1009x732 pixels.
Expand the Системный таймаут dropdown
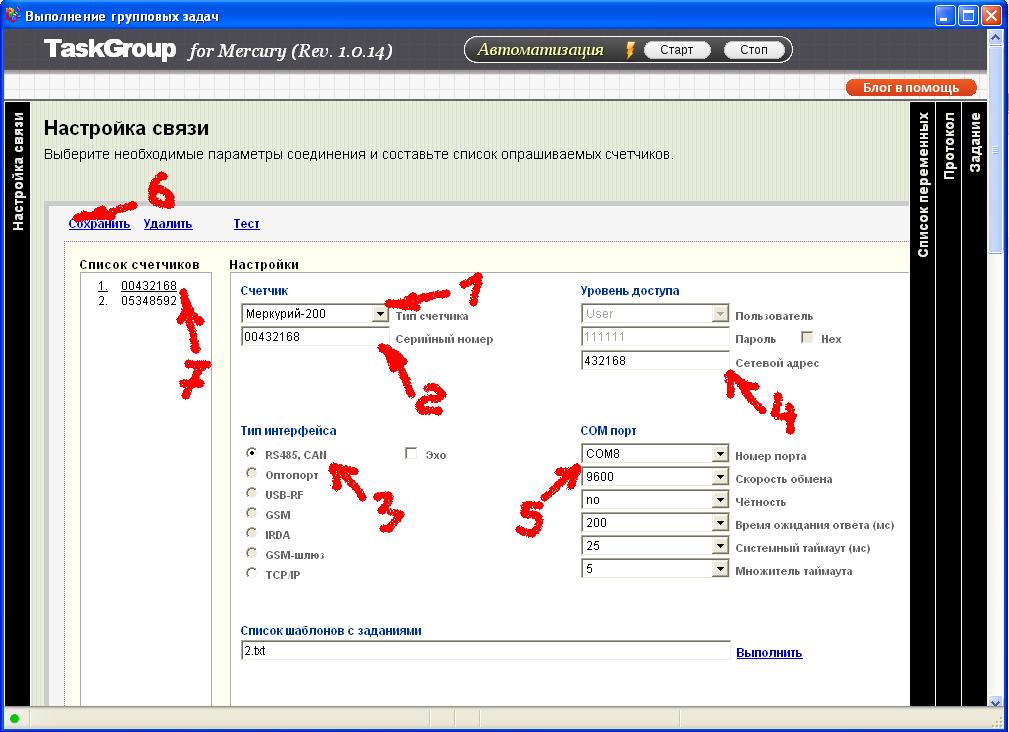coord(720,546)
